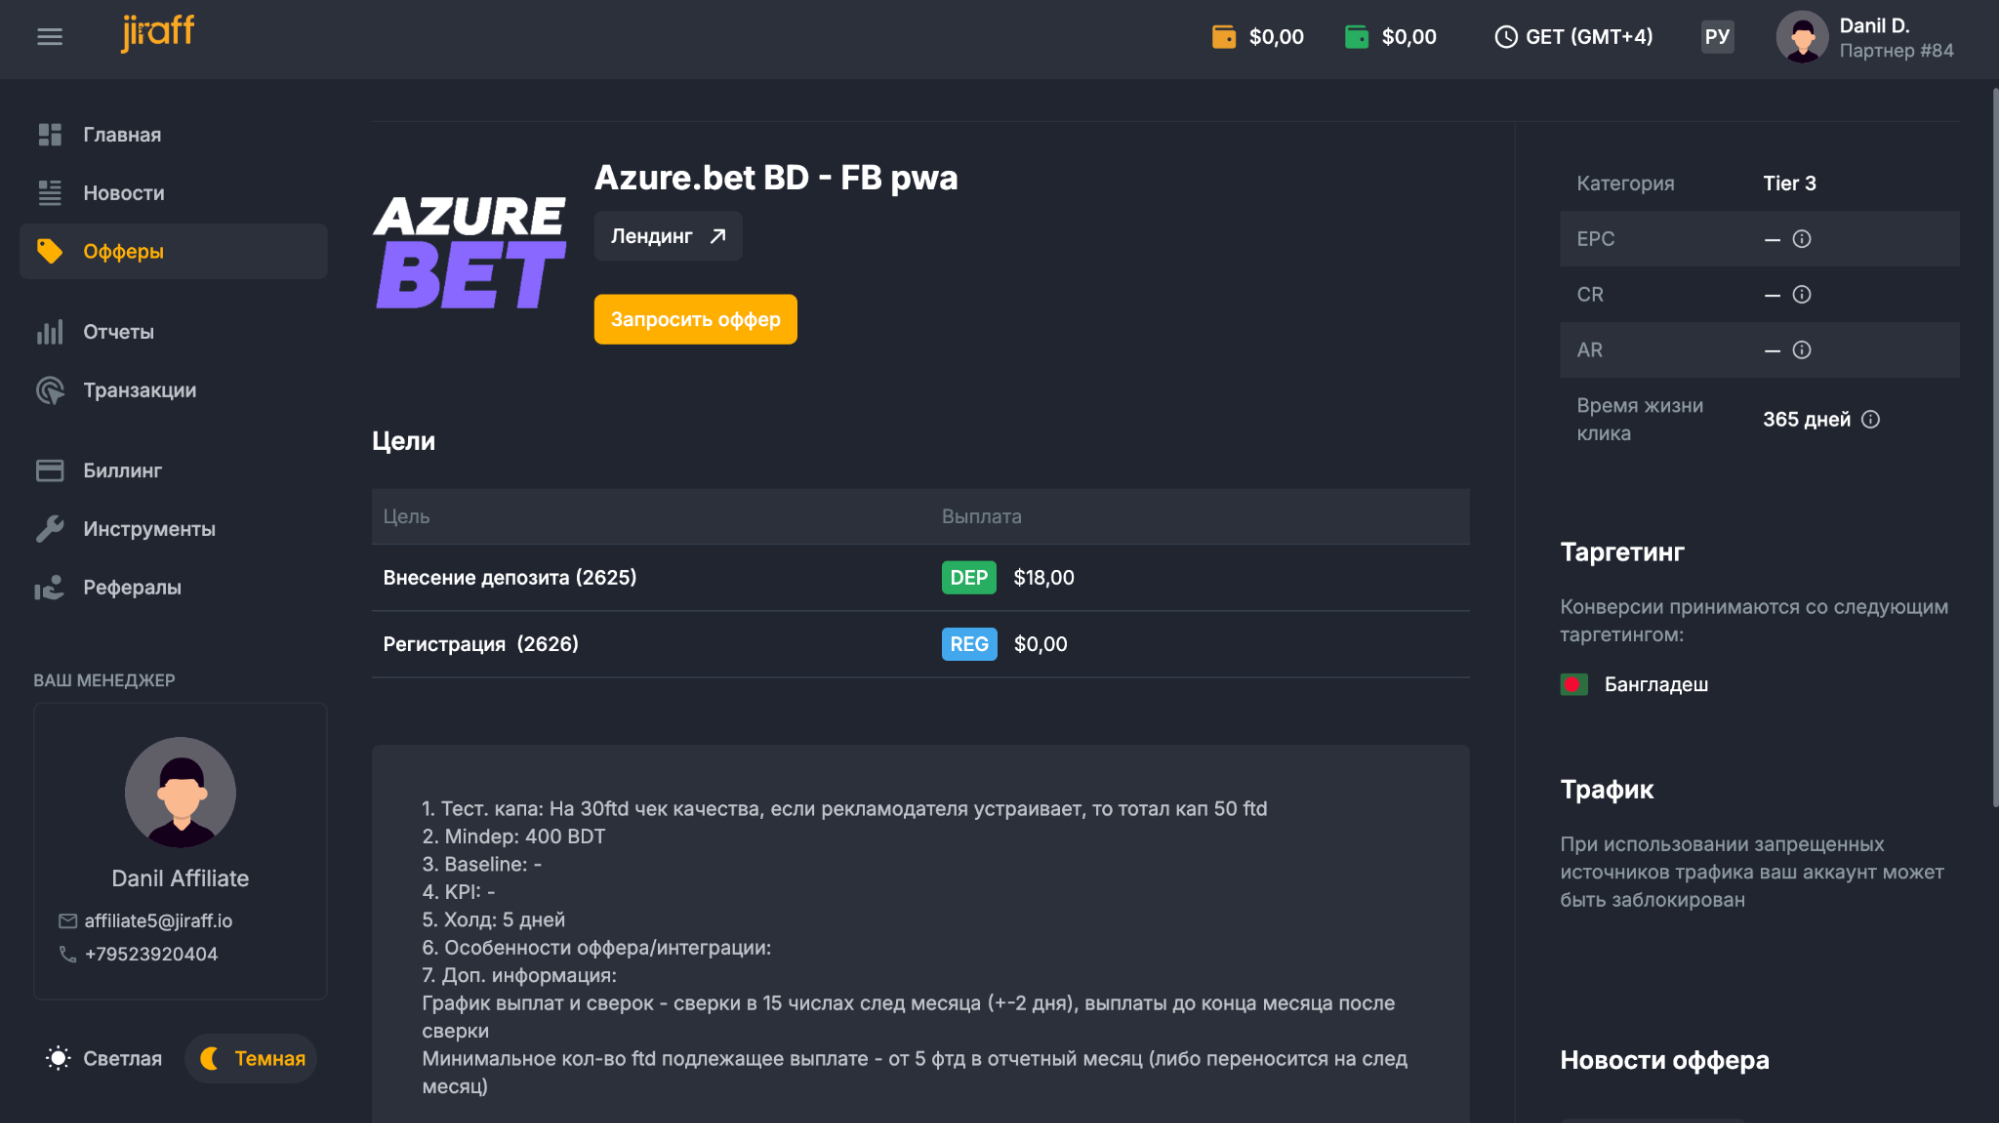Click the Danil D. profile name
1999x1124 pixels.
click(x=1874, y=26)
